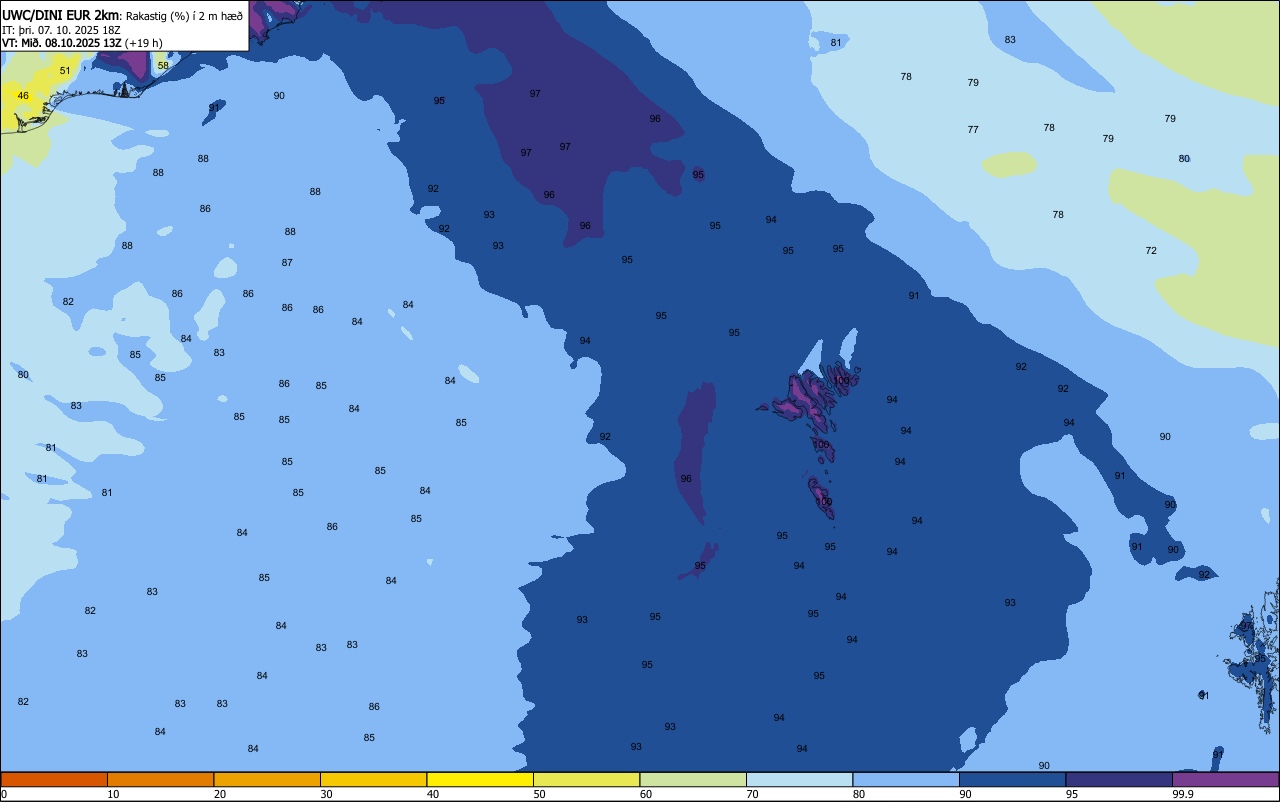This screenshot has height=802, width=1280.
Task: Click the humidity value '72' on the map
Action: point(1151,251)
